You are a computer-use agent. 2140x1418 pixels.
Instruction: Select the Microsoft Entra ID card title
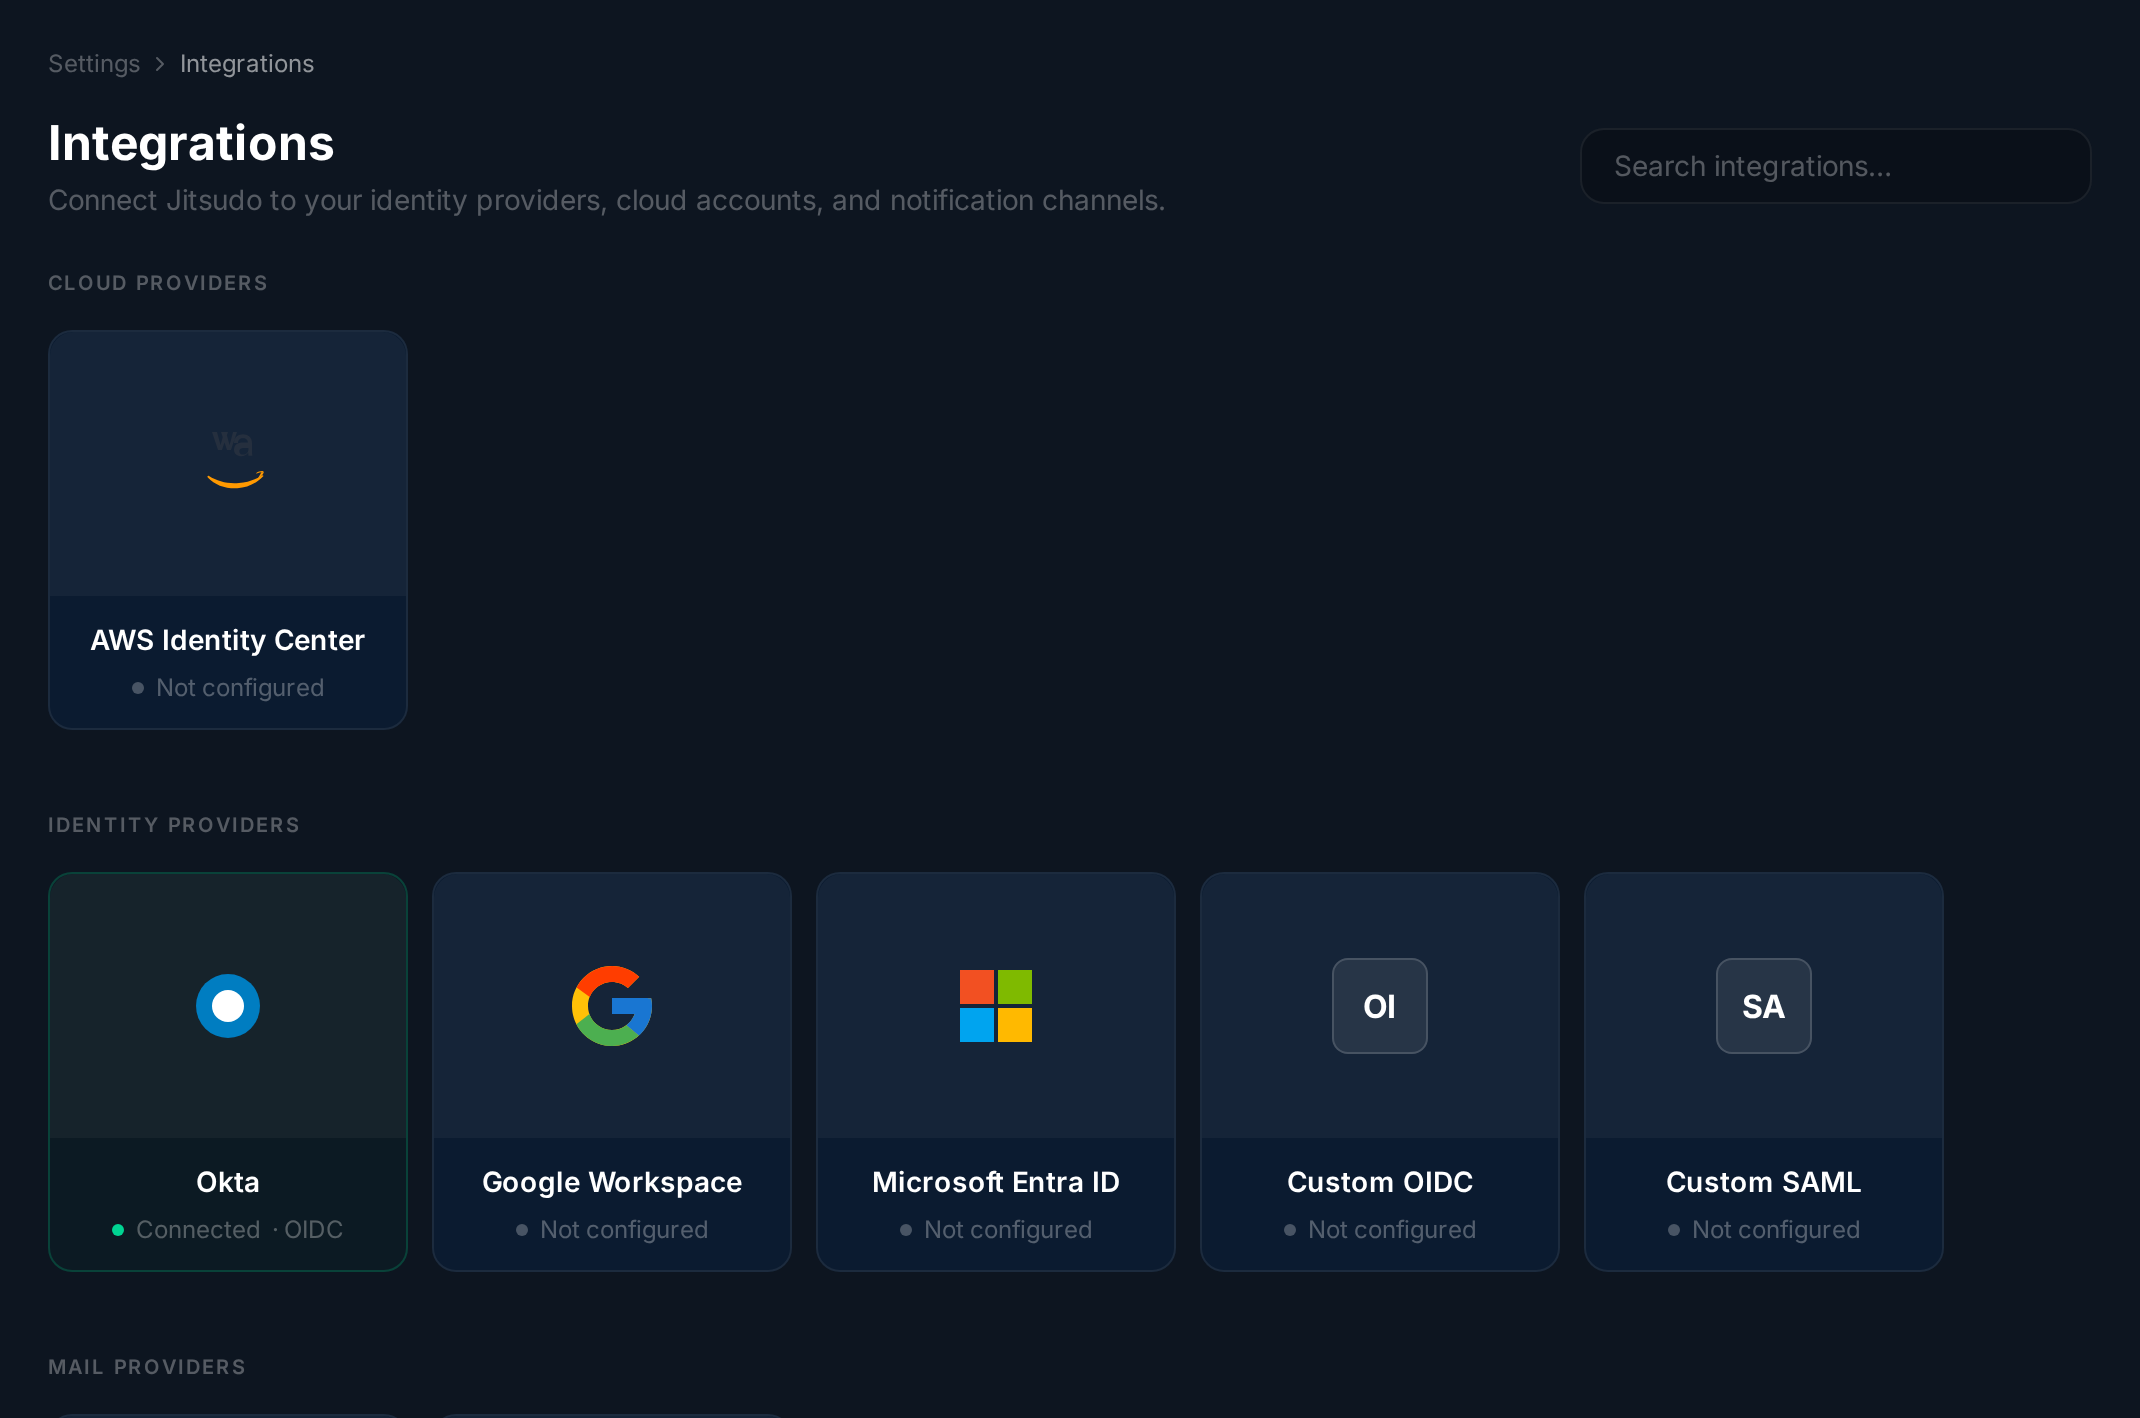[x=996, y=1182]
